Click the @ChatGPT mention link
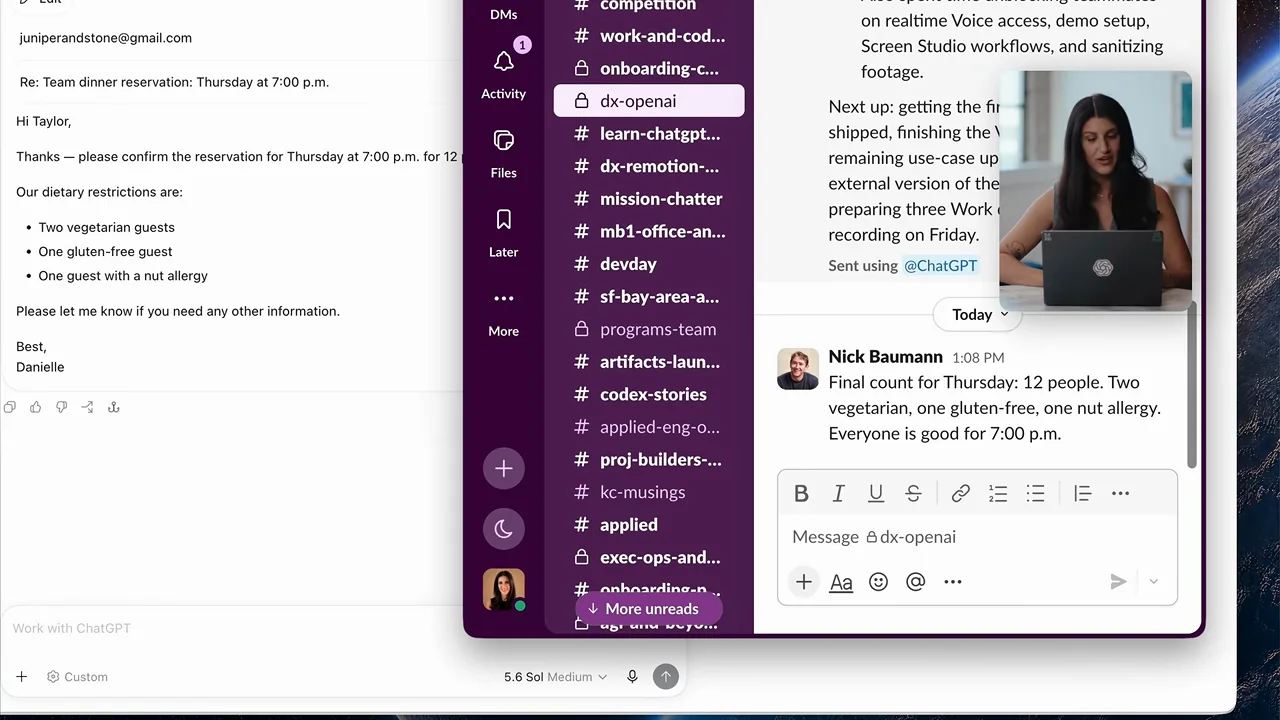 click(940, 266)
